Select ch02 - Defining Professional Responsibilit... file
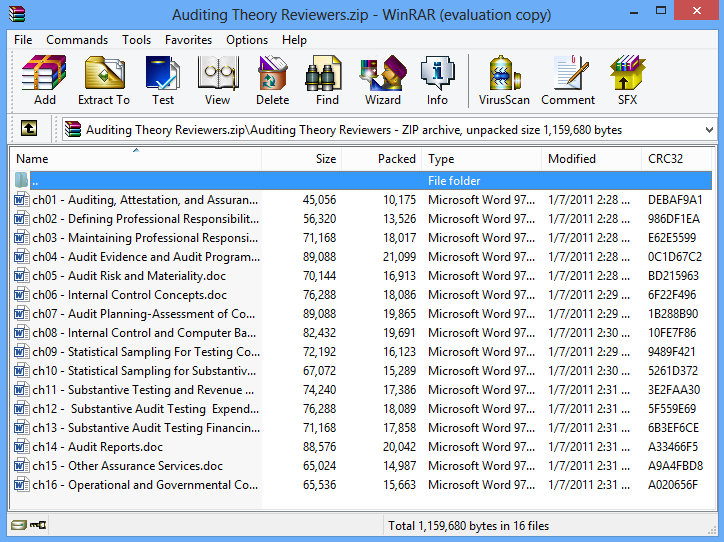The width and height of the screenshot is (724, 542). point(145,219)
